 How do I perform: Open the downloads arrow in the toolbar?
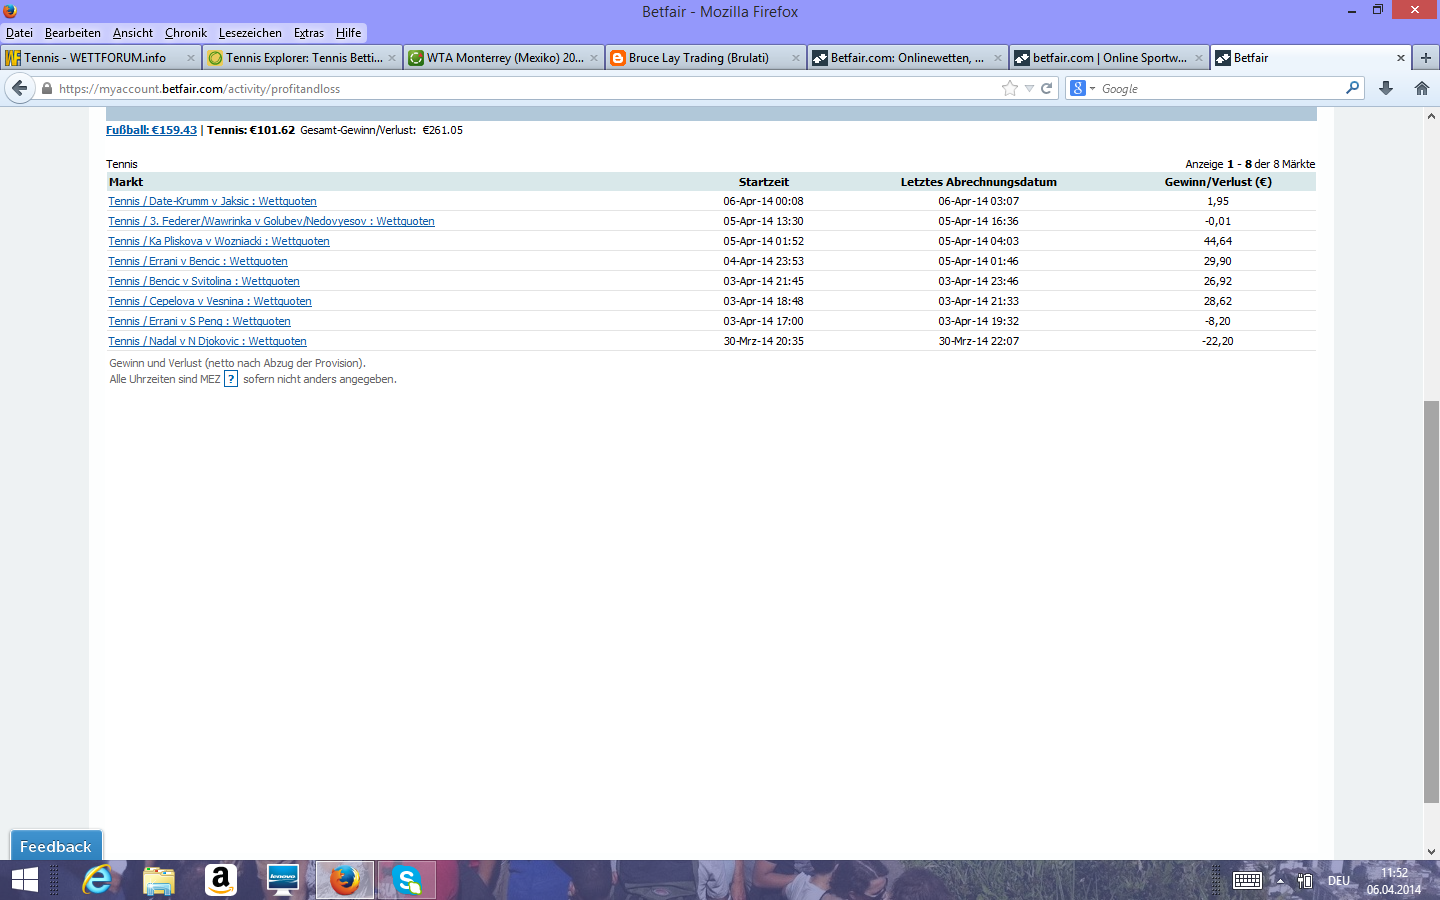(x=1386, y=88)
